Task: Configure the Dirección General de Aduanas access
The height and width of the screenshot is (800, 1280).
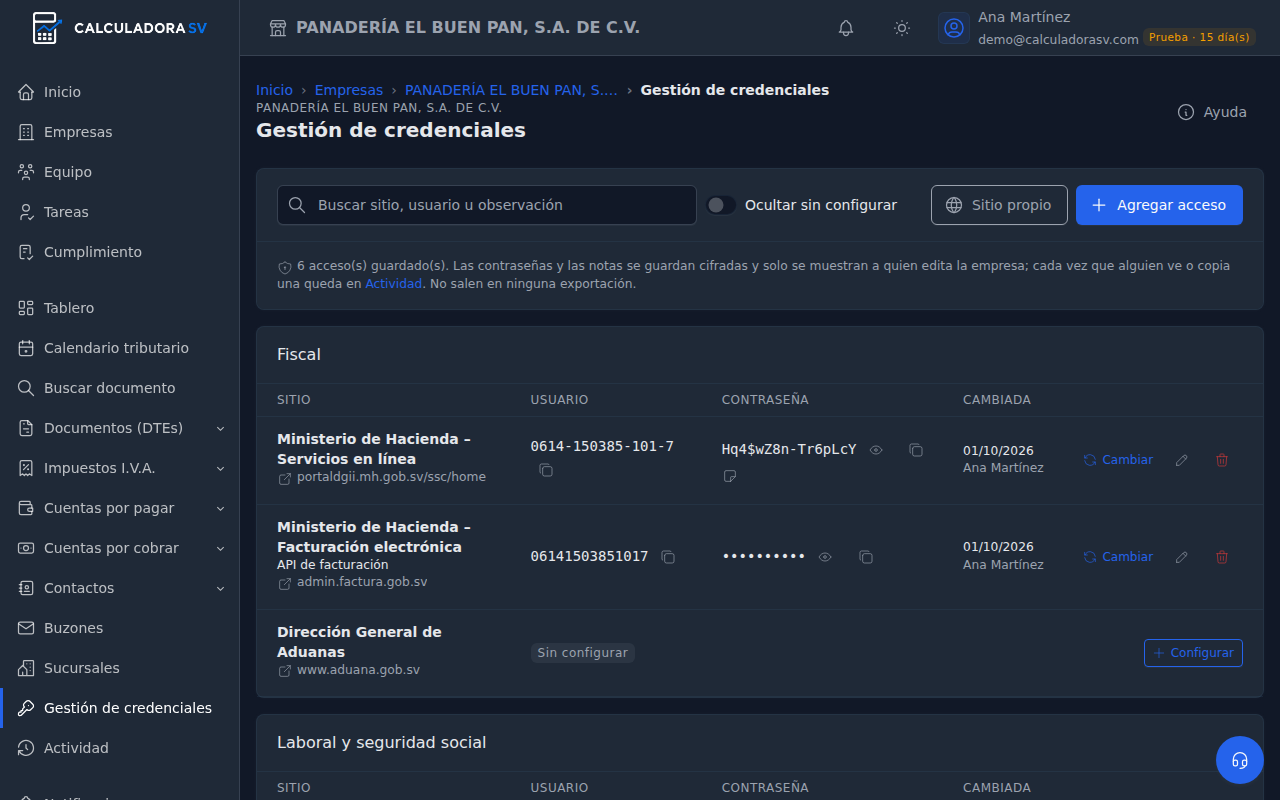Action: (x=1193, y=653)
